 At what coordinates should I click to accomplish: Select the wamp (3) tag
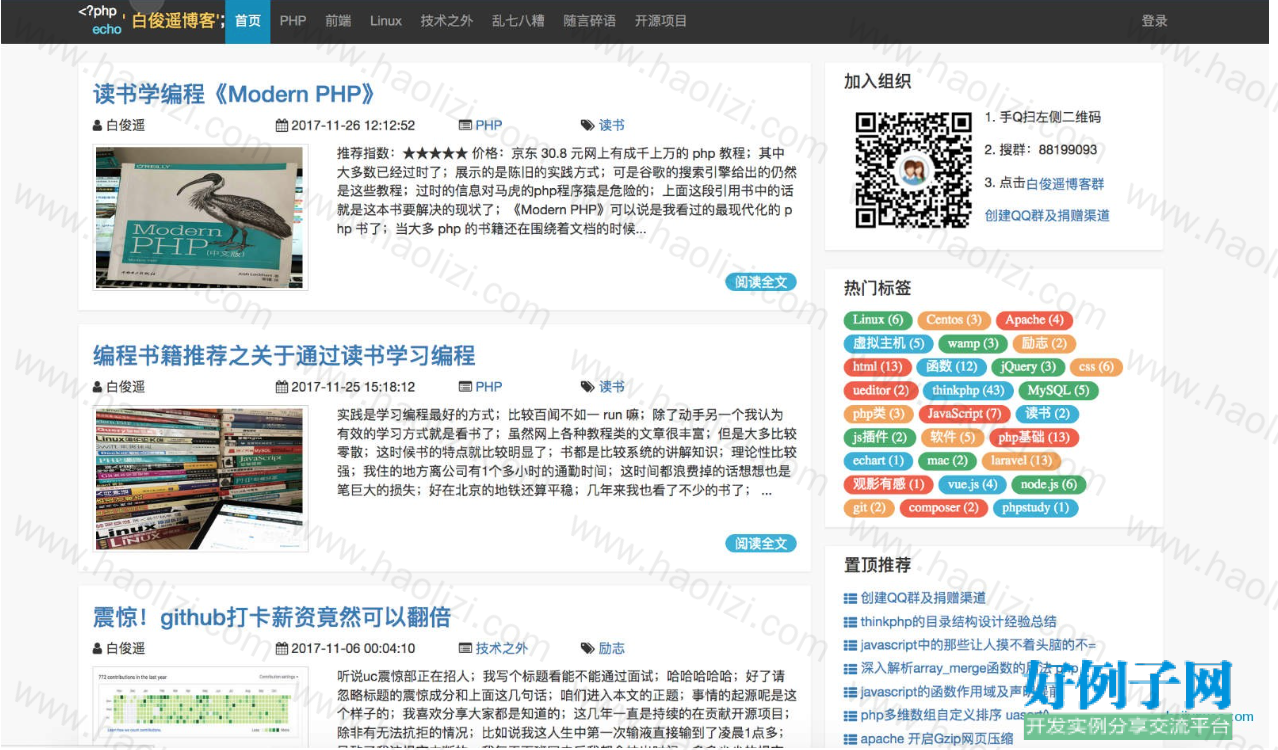pyautogui.click(x=972, y=343)
